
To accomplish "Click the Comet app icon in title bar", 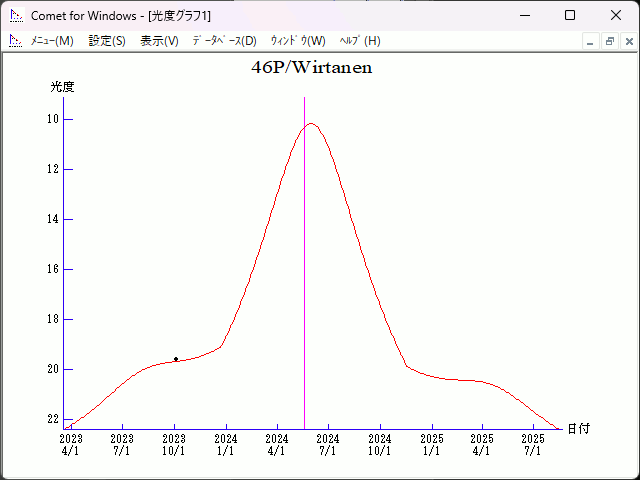I will coord(17,16).
